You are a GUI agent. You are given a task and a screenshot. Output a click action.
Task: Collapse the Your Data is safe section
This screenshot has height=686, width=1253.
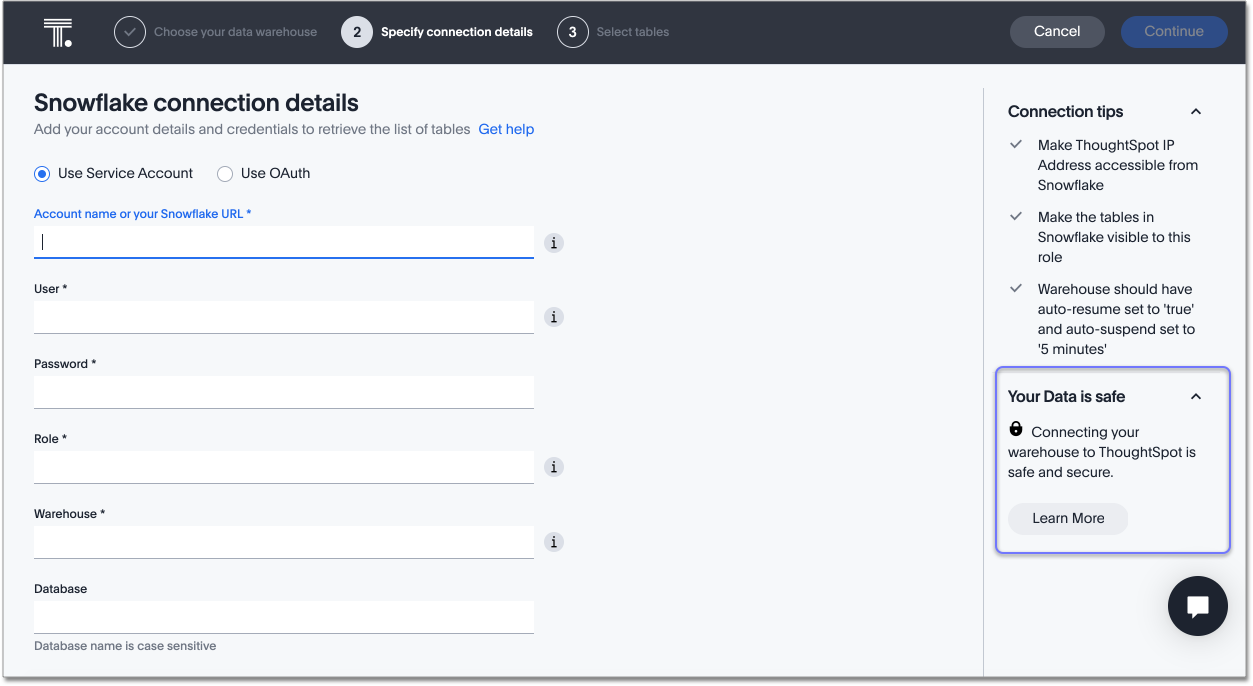[x=1195, y=396]
